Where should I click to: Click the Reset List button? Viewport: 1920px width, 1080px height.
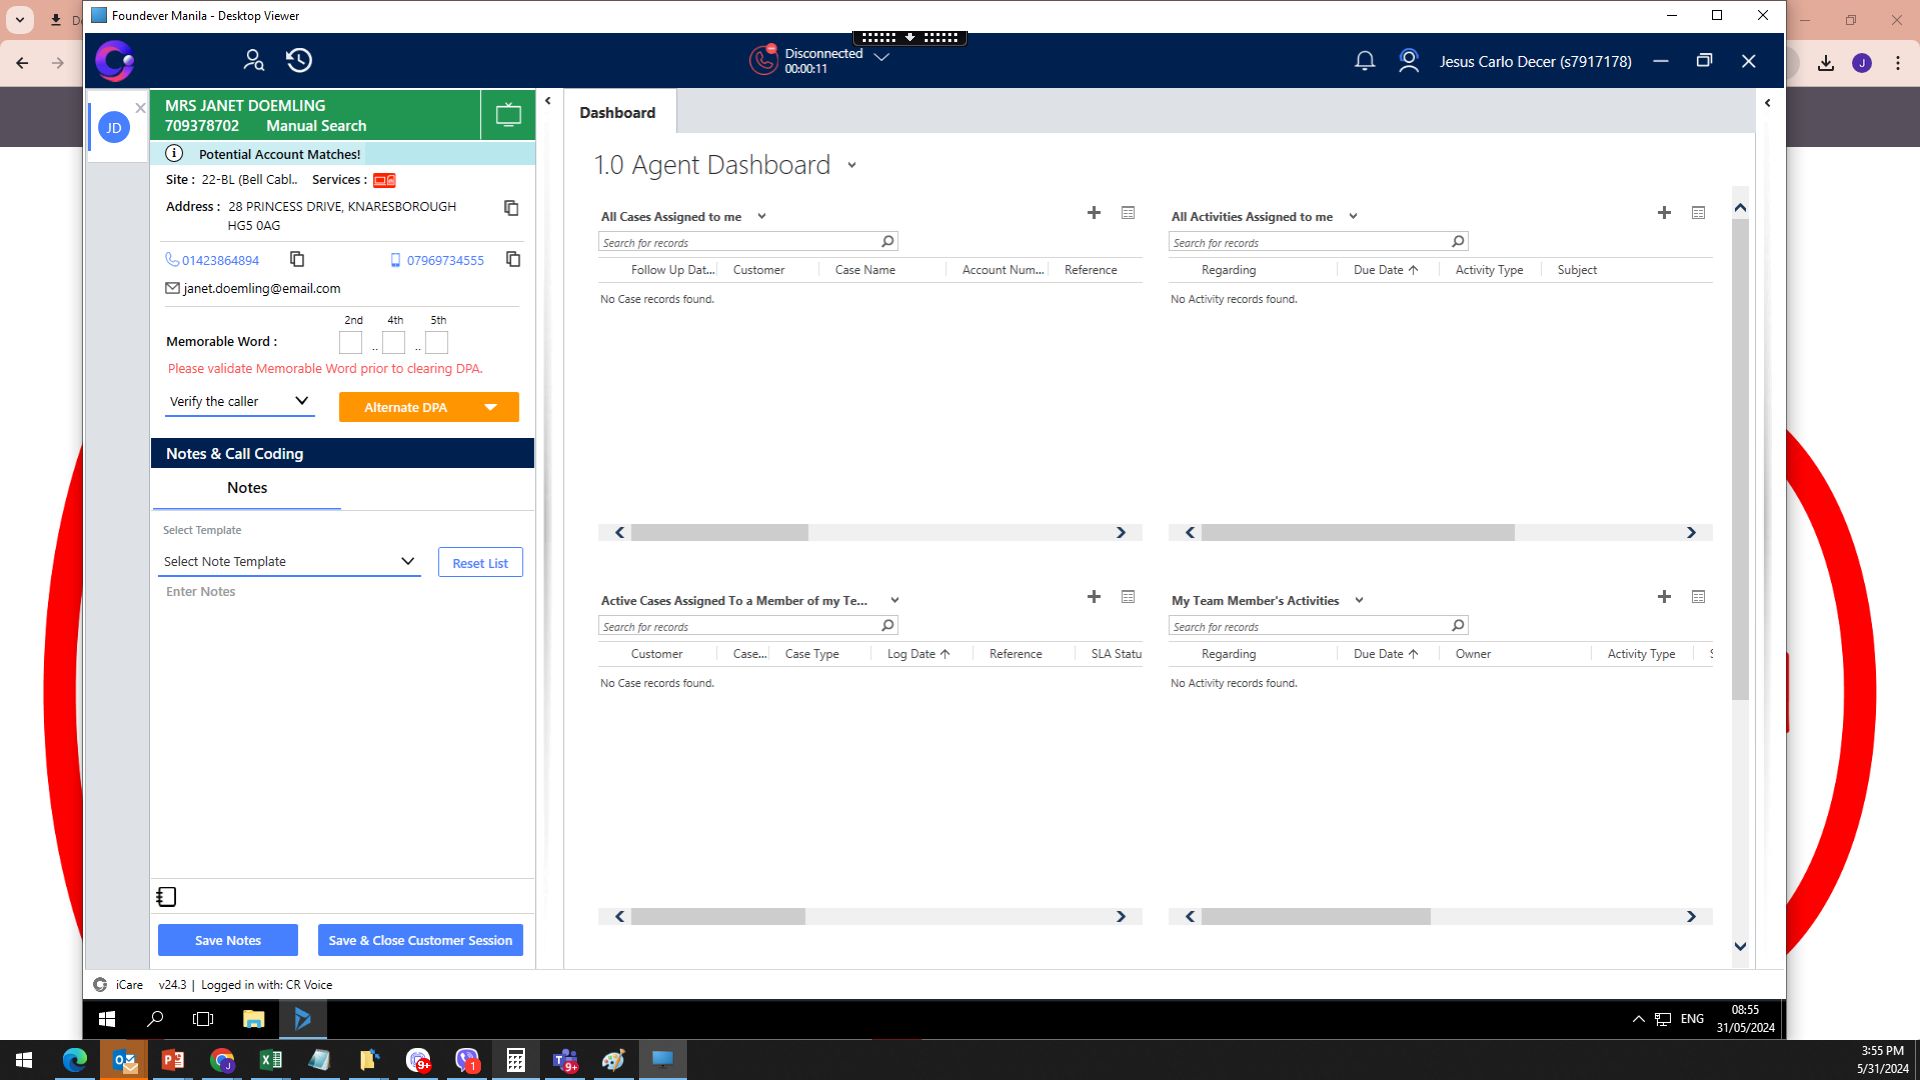pyautogui.click(x=480, y=563)
